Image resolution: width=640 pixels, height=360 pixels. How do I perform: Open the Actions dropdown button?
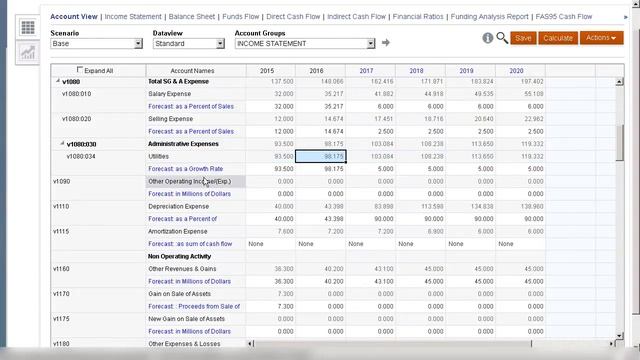601,38
